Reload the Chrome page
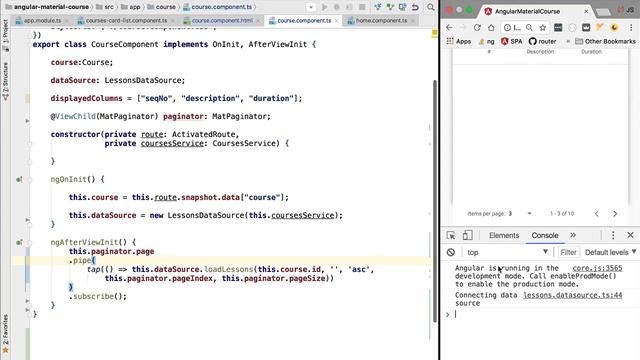Image resolution: width=640 pixels, height=360 pixels. 477,27
